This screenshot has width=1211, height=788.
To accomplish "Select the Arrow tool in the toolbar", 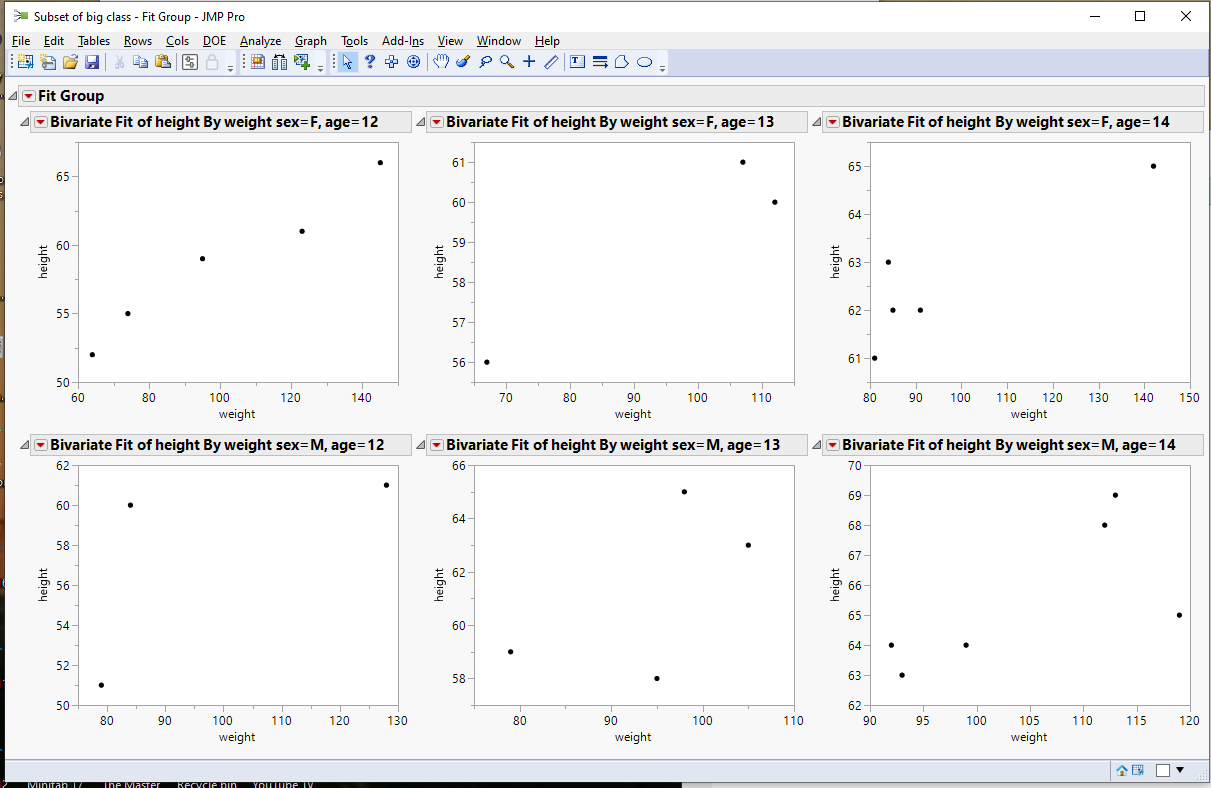I will pos(346,61).
